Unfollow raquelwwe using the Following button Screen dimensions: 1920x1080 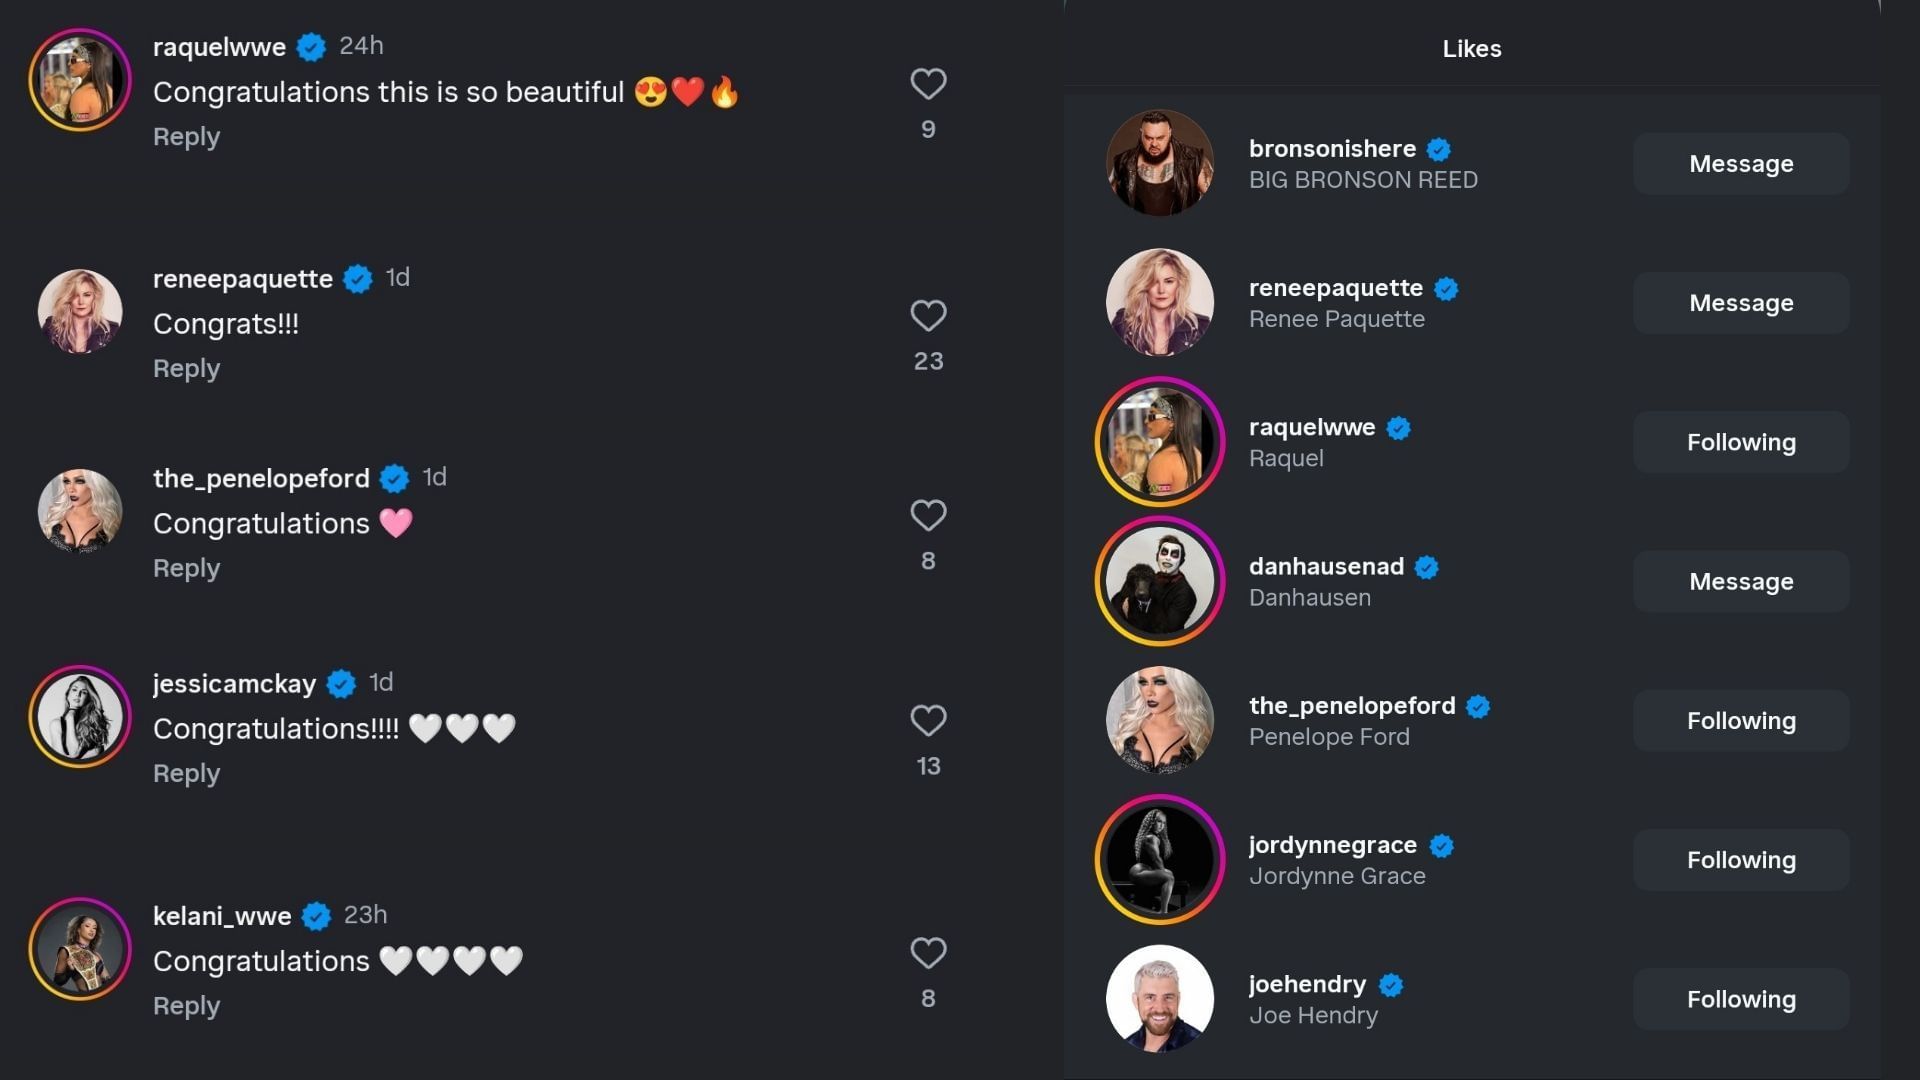[x=1741, y=441]
